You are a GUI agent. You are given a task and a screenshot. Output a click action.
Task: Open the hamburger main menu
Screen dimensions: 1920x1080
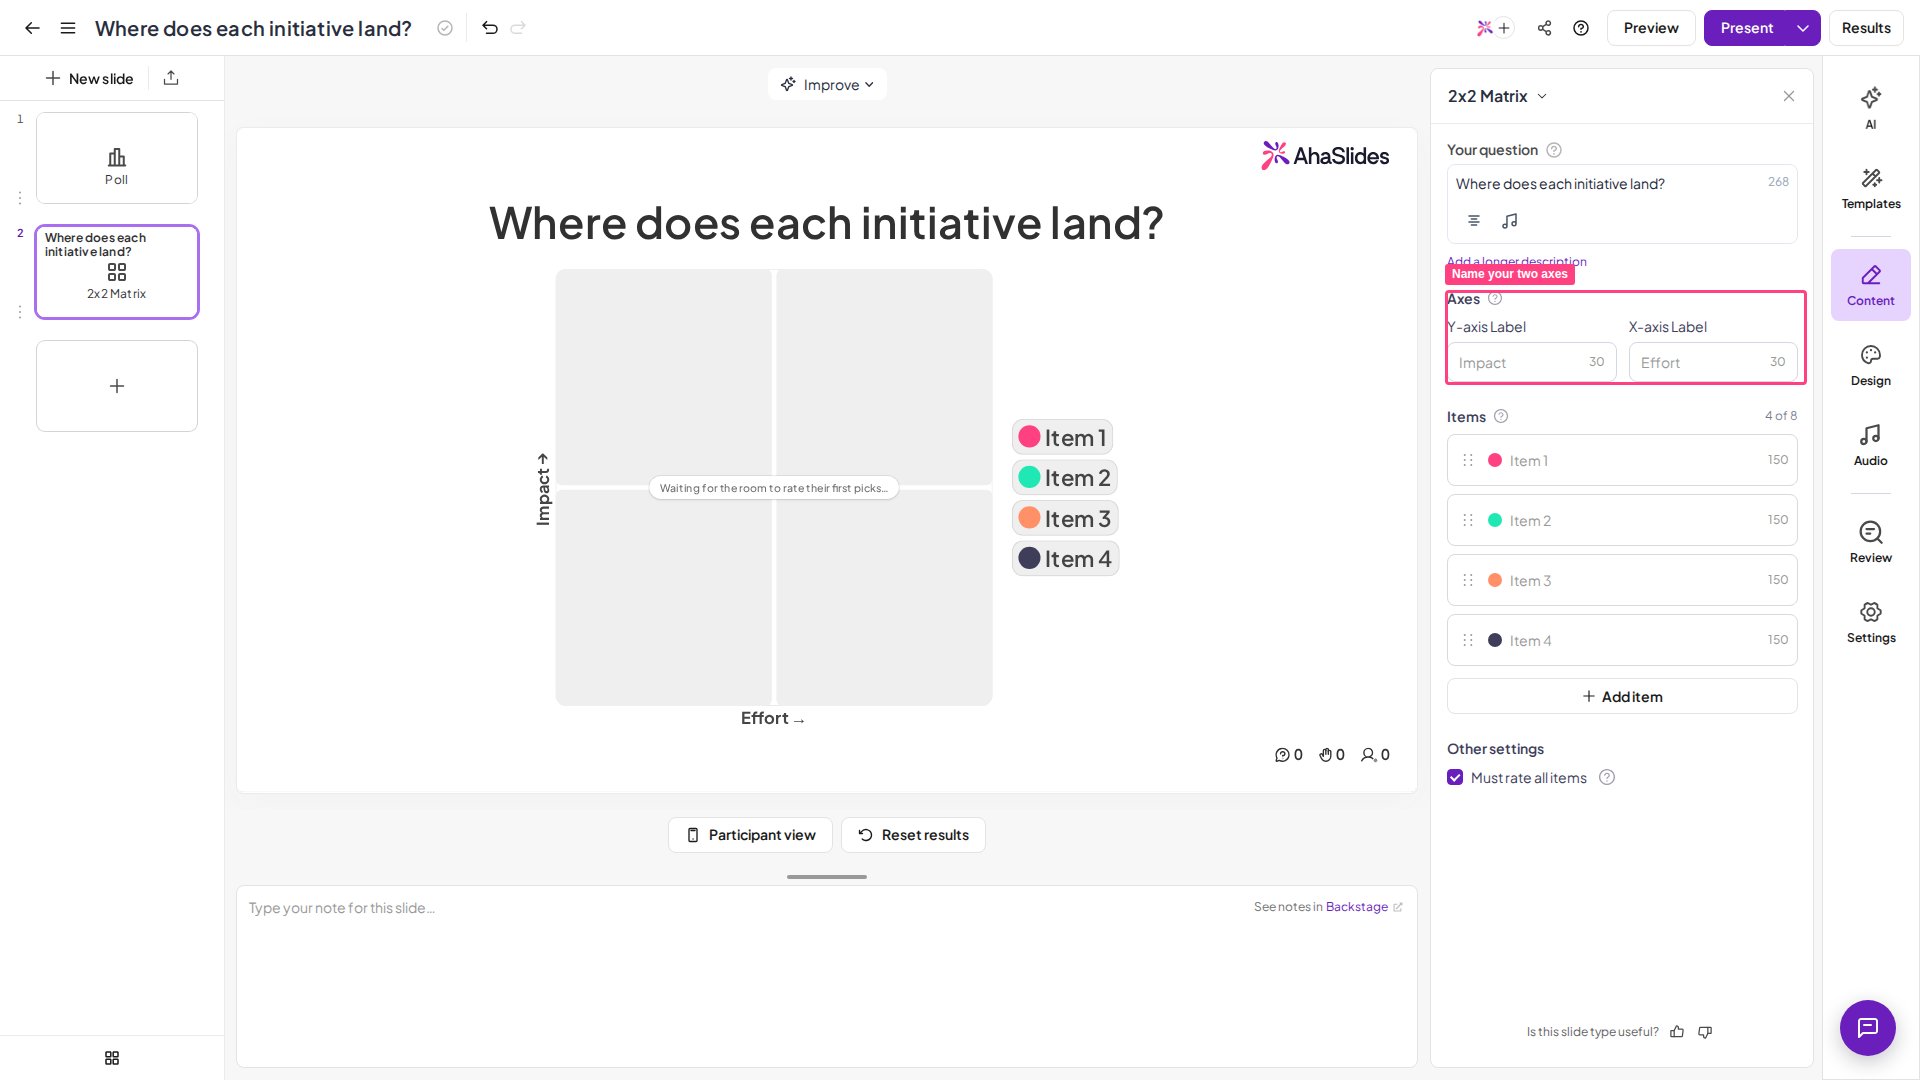[x=68, y=28]
